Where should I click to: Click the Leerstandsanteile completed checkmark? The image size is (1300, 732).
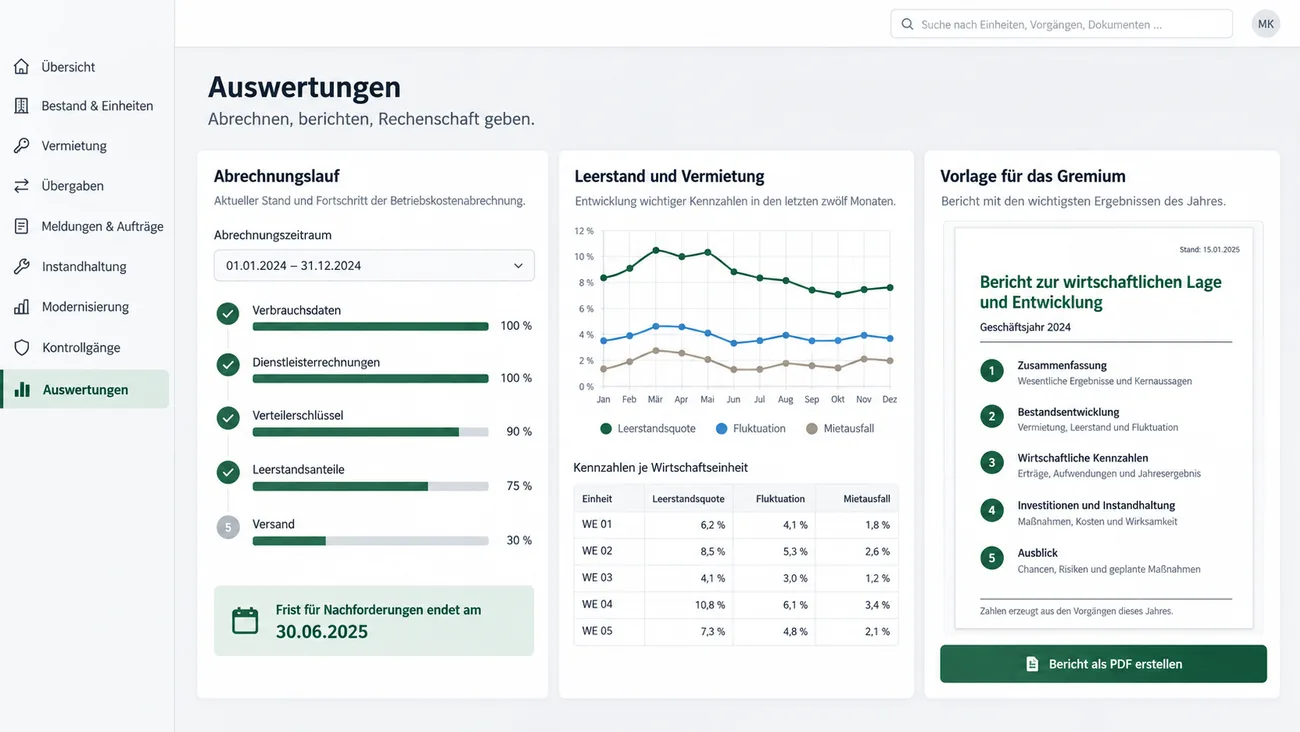pyautogui.click(x=228, y=472)
